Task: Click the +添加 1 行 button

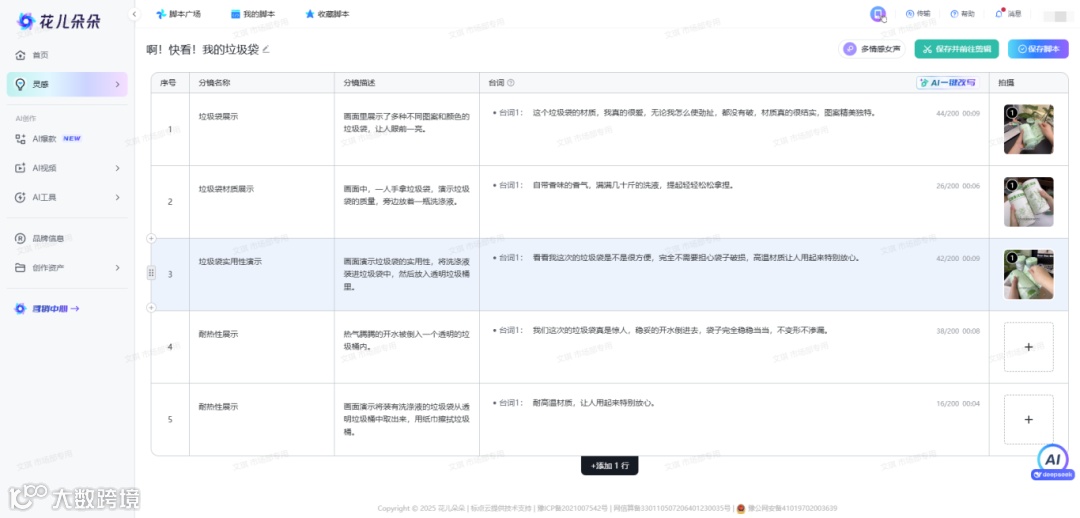Action: pyautogui.click(x=610, y=466)
